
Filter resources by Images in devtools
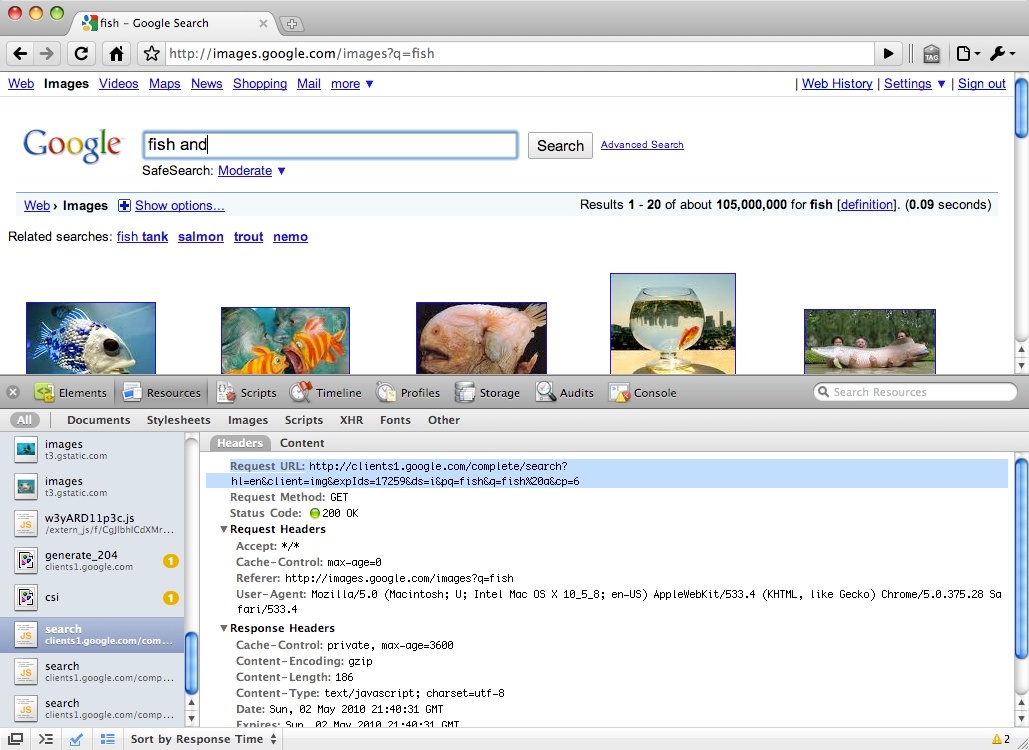tap(247, 420)
